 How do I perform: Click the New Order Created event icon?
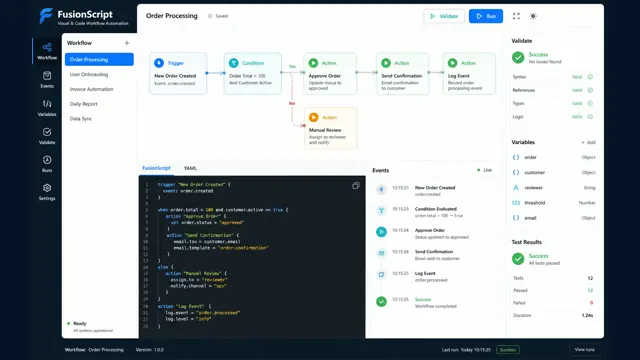(381, 189)
